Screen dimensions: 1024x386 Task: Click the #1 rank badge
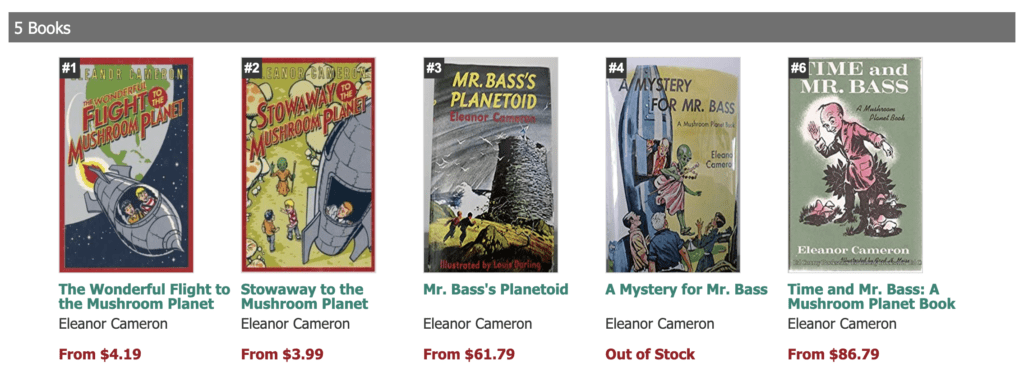click(69, 67)
